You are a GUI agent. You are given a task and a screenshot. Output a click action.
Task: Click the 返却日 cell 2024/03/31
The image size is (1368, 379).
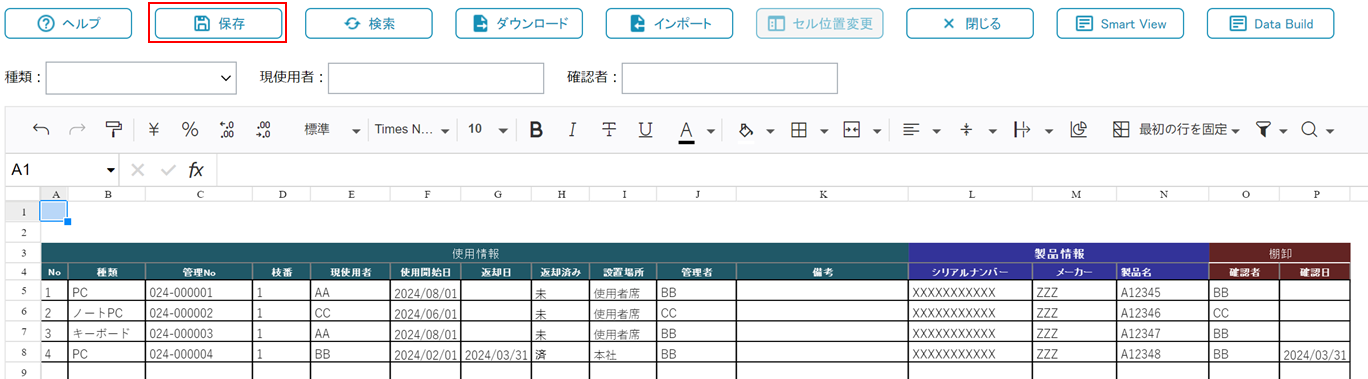point(496,353)
